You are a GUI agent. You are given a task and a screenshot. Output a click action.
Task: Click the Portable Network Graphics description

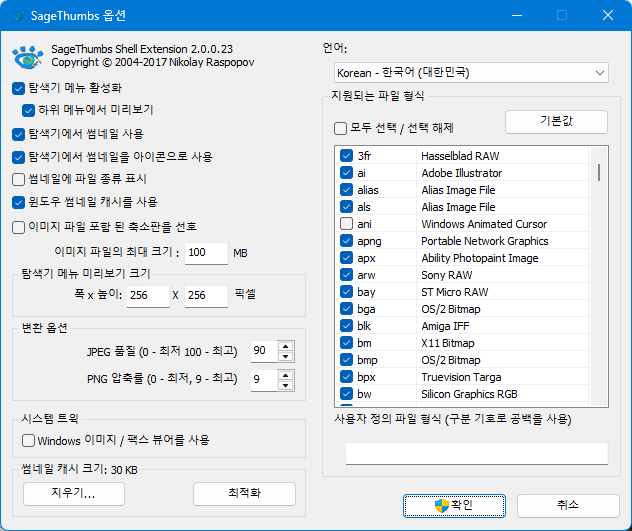(485, 241)
